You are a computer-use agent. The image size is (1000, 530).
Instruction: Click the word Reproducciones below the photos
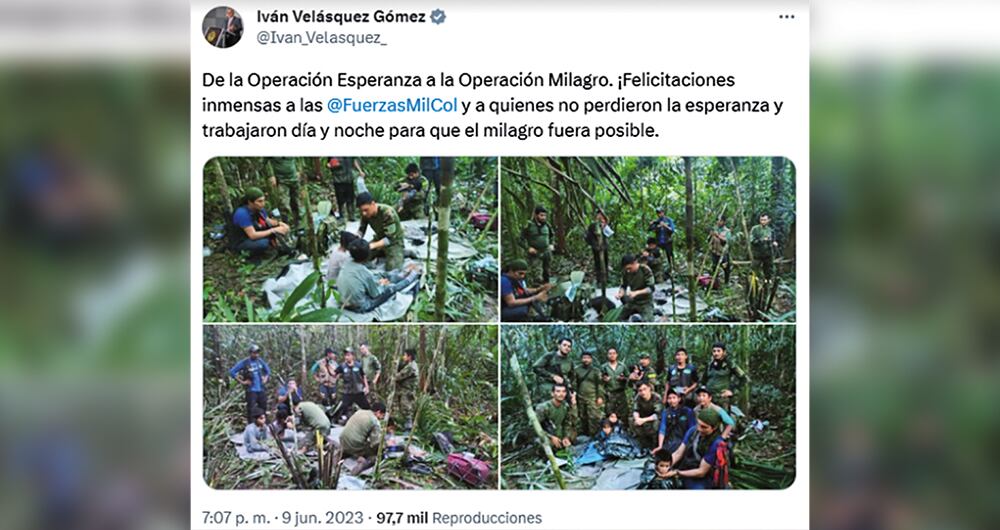tap(487, 517)
